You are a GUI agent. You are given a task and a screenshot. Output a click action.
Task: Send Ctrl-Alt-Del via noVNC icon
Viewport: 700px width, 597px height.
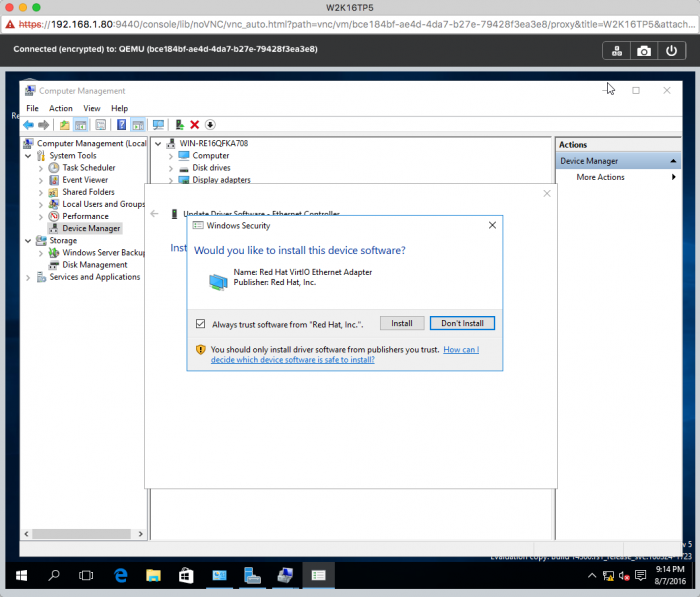click(x=617, y=51)
